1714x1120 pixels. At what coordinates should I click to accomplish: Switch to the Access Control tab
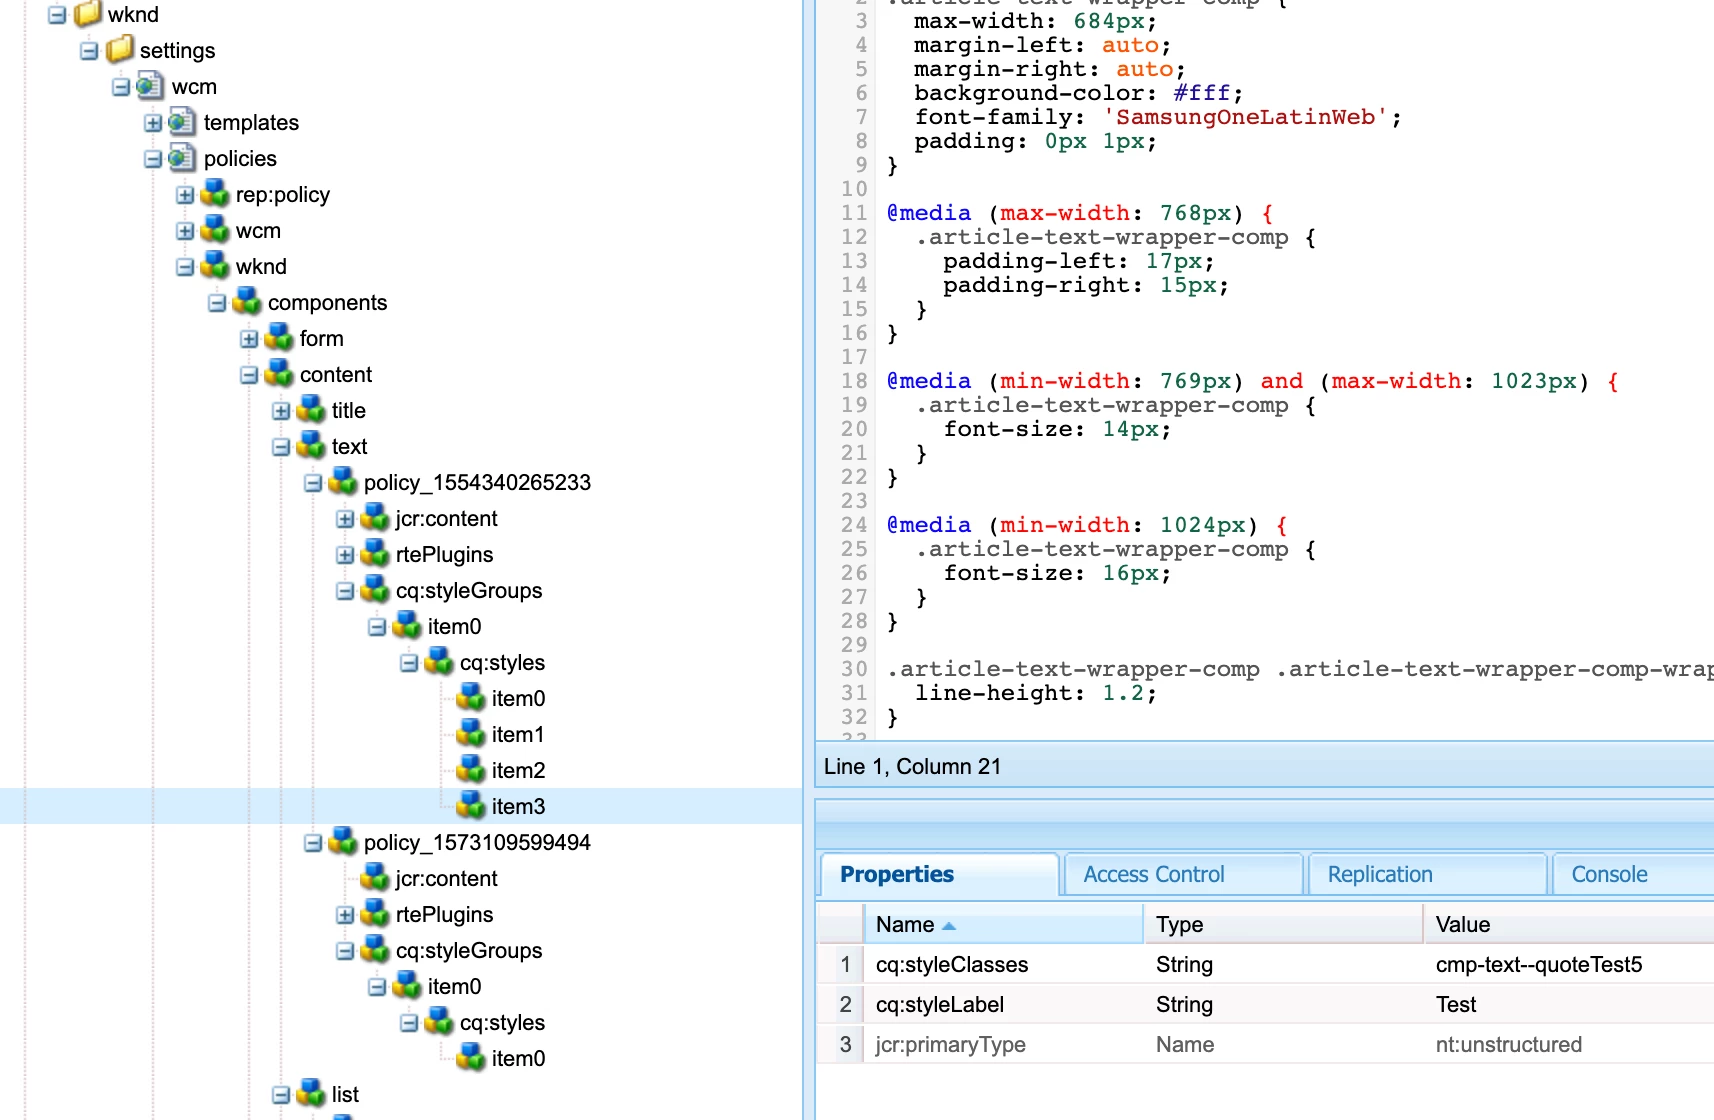click(1183, 874)
